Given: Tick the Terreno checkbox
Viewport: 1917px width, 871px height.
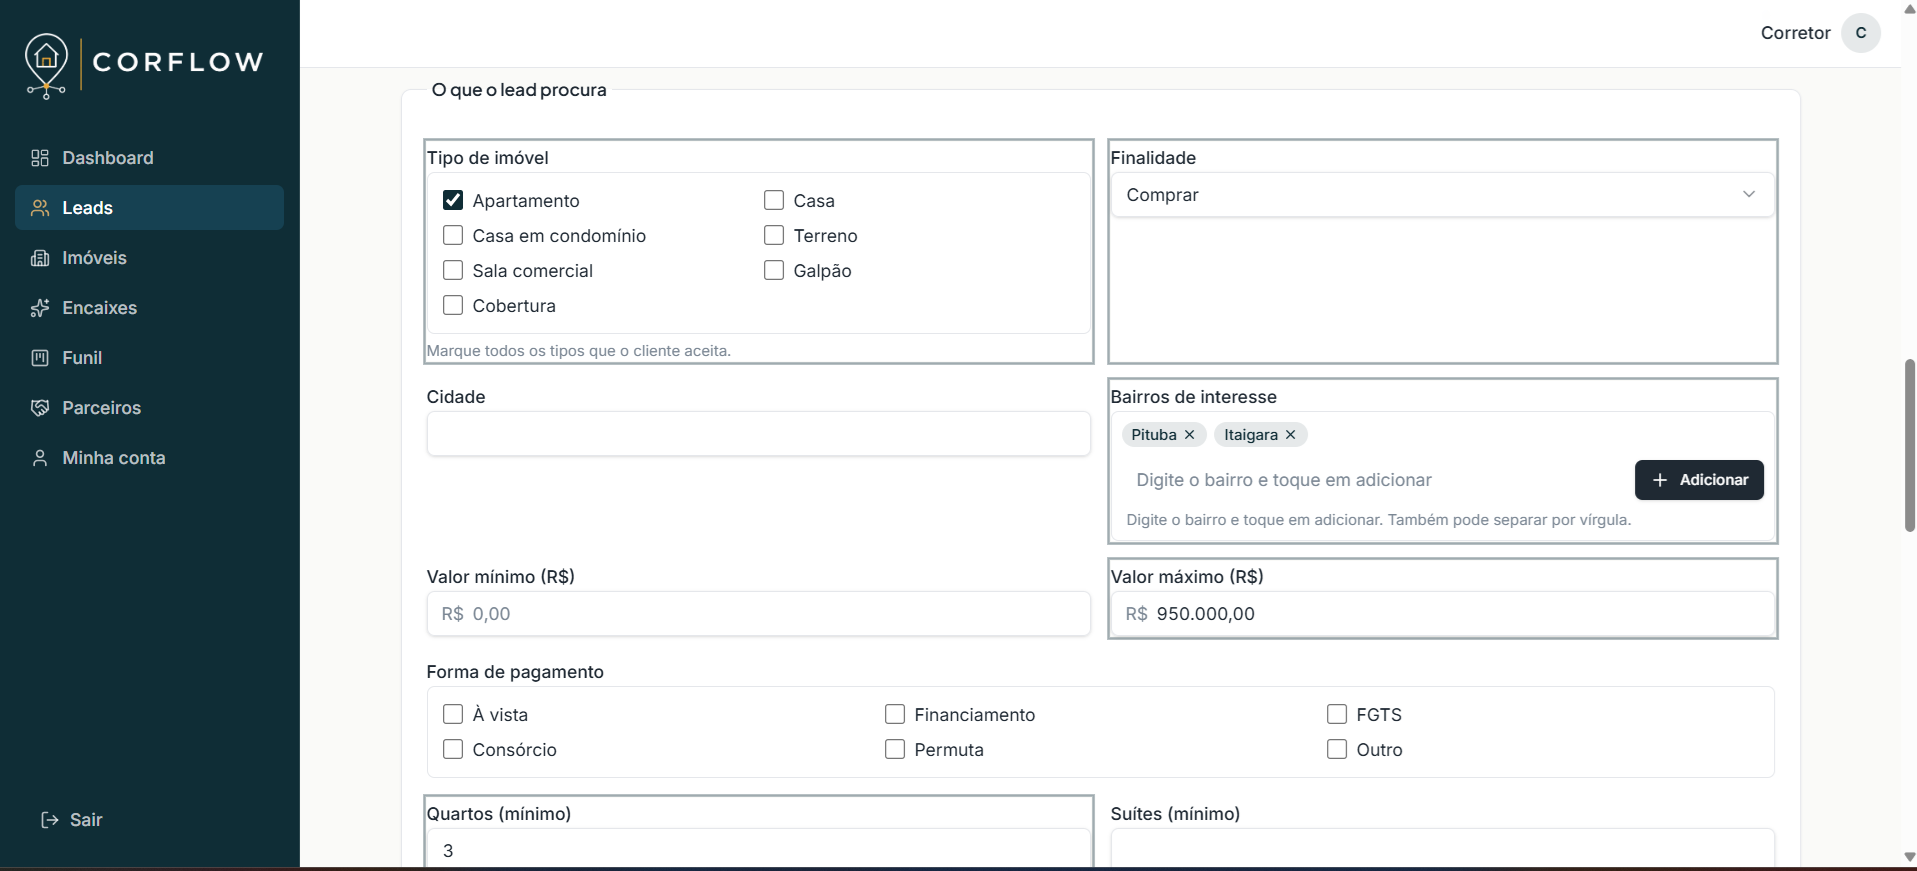Looking at the screenshot, I should 774,235.
